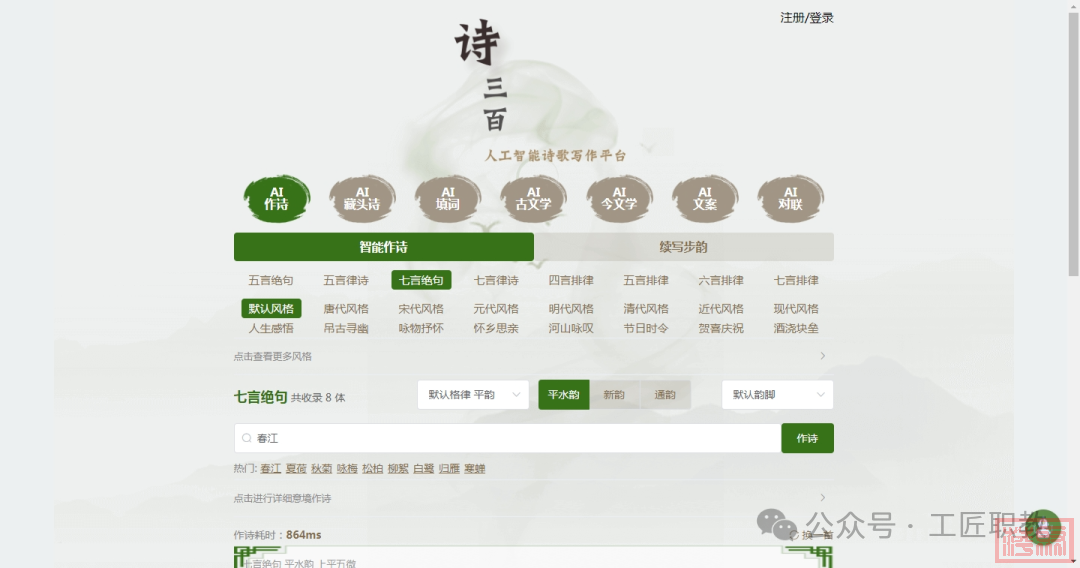Choose the 七言绝句 poem form
The image size is (1080, 568).
(422, 280)
